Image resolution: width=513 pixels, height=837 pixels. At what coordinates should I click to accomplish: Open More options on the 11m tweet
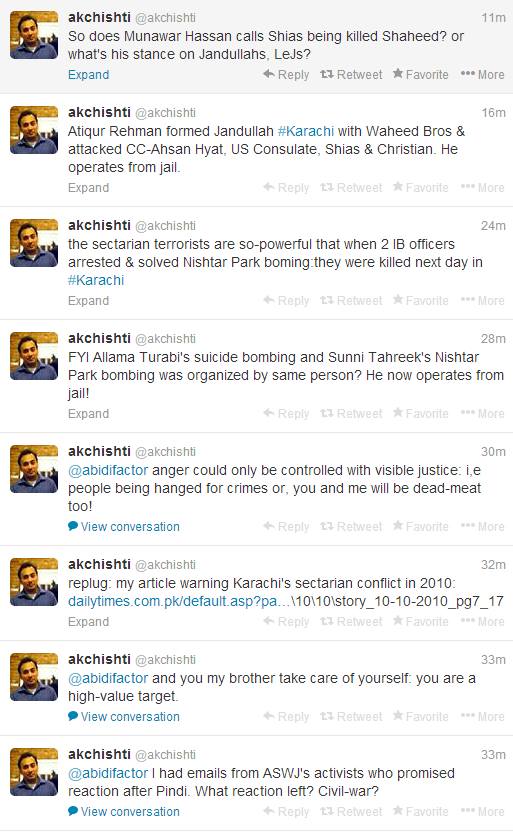pos(483,75)
